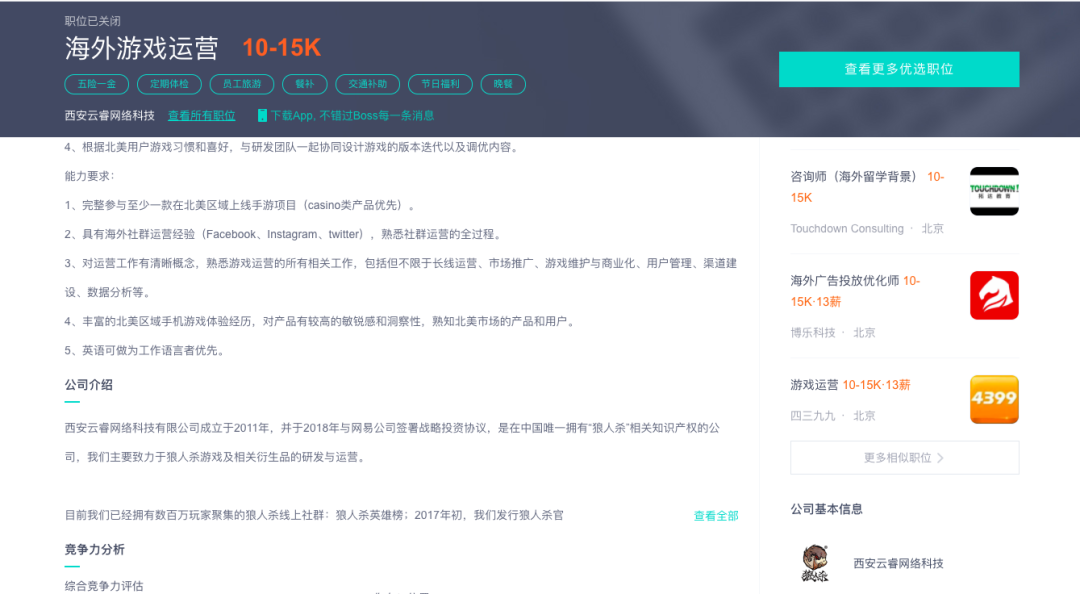Select the 餐补 benefit tag
Image resolution: width=1080 pixels, height=594 pixels.
click(x=304, y=84)
